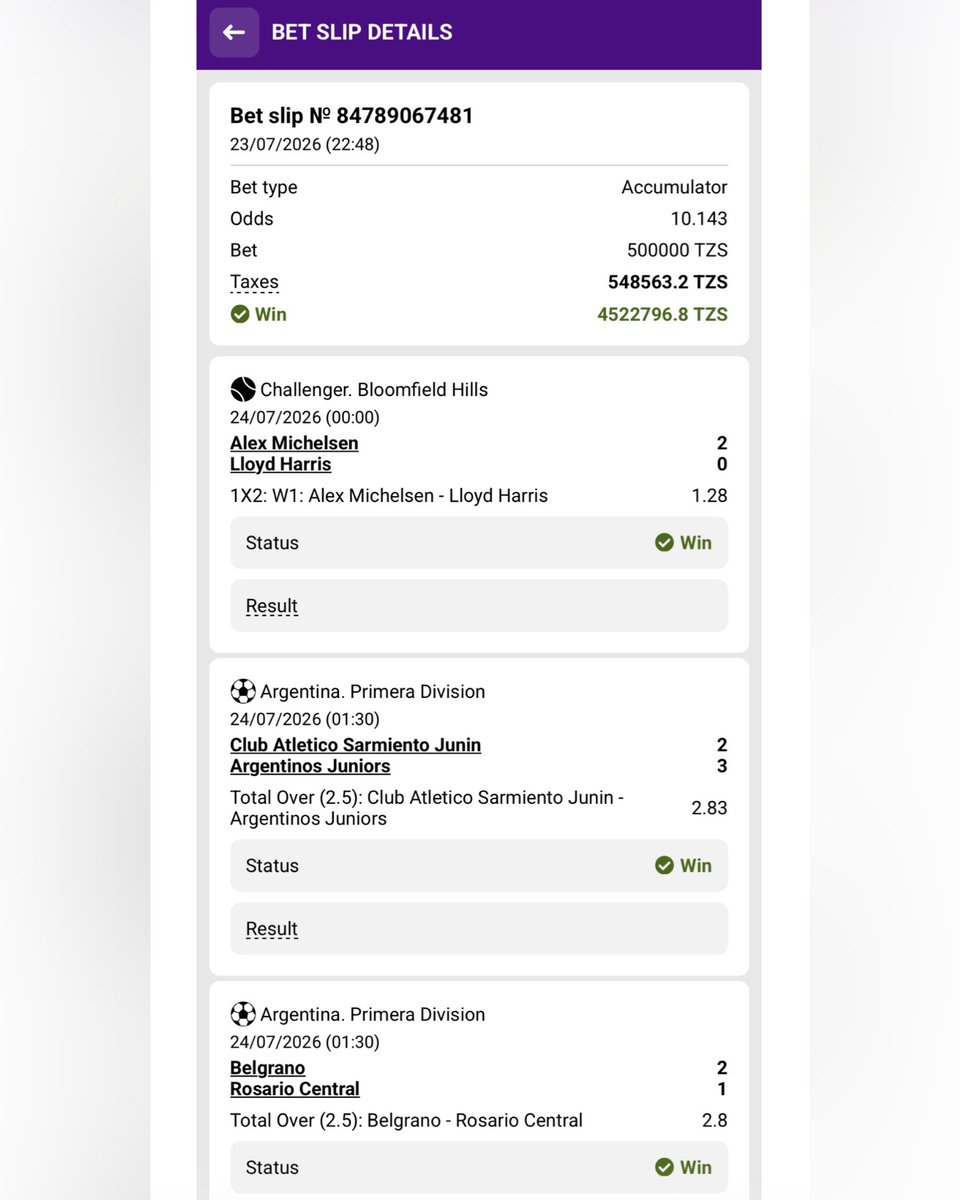The image size is (960, 1200).
Task: Tap the football icon beside Sarmiento match league
Action: 243,691
